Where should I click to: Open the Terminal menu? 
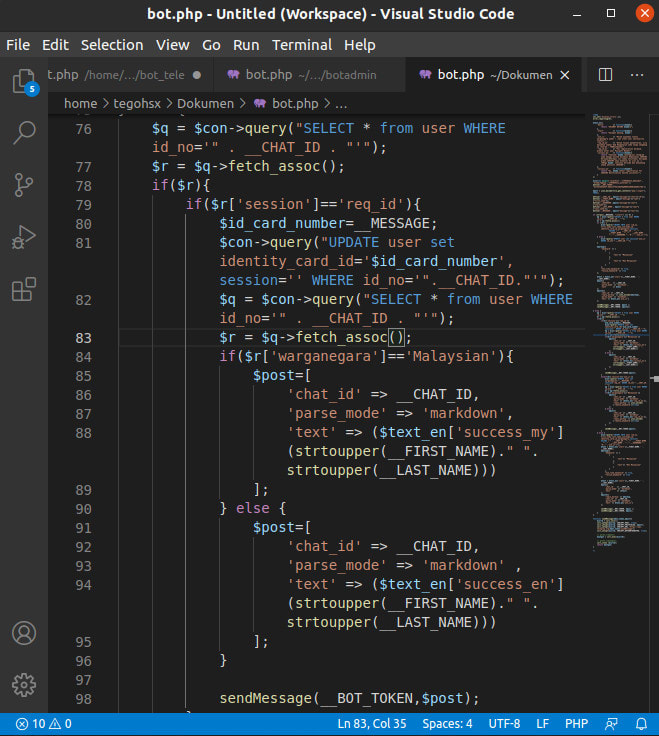click(302, 45)
